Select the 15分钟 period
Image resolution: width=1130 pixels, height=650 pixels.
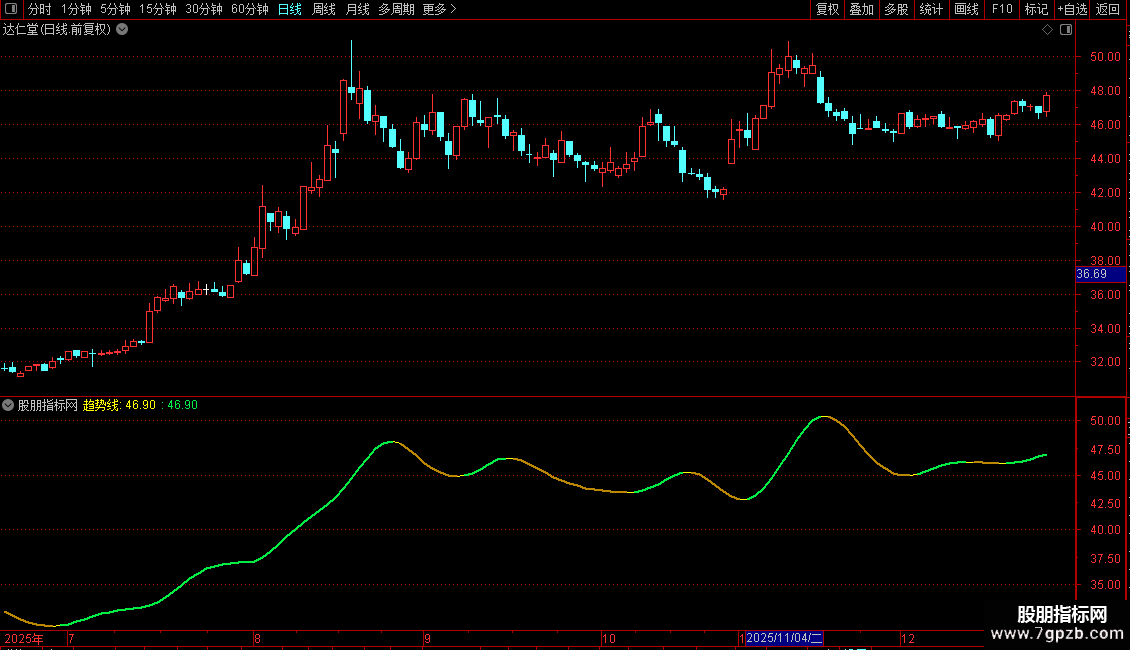pos(158,9)
